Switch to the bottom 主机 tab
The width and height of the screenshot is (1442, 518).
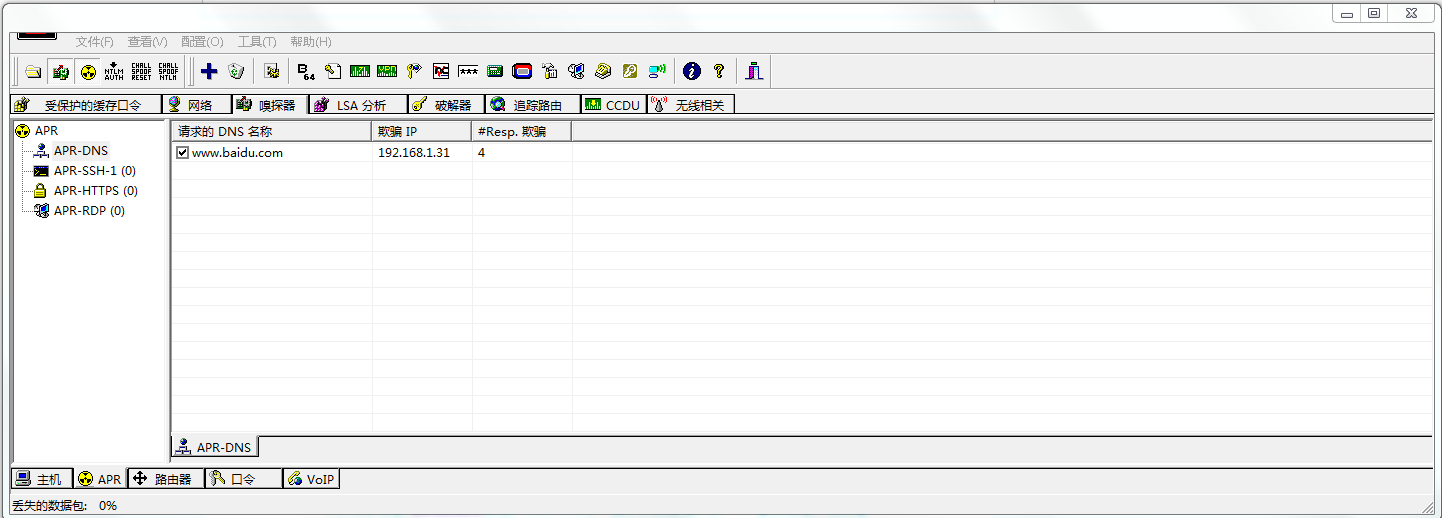pos(40,479)
